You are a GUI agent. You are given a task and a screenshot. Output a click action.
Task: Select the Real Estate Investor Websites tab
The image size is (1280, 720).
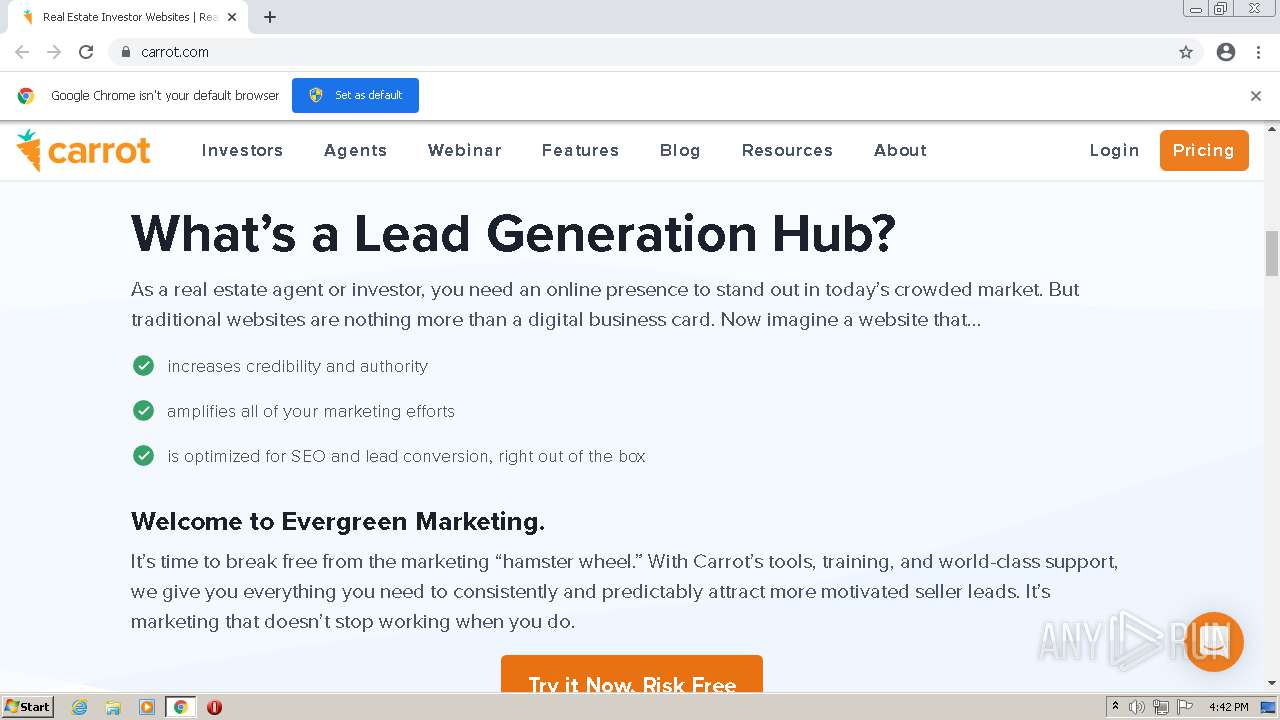pyautogui.click(x=127, y=17)
